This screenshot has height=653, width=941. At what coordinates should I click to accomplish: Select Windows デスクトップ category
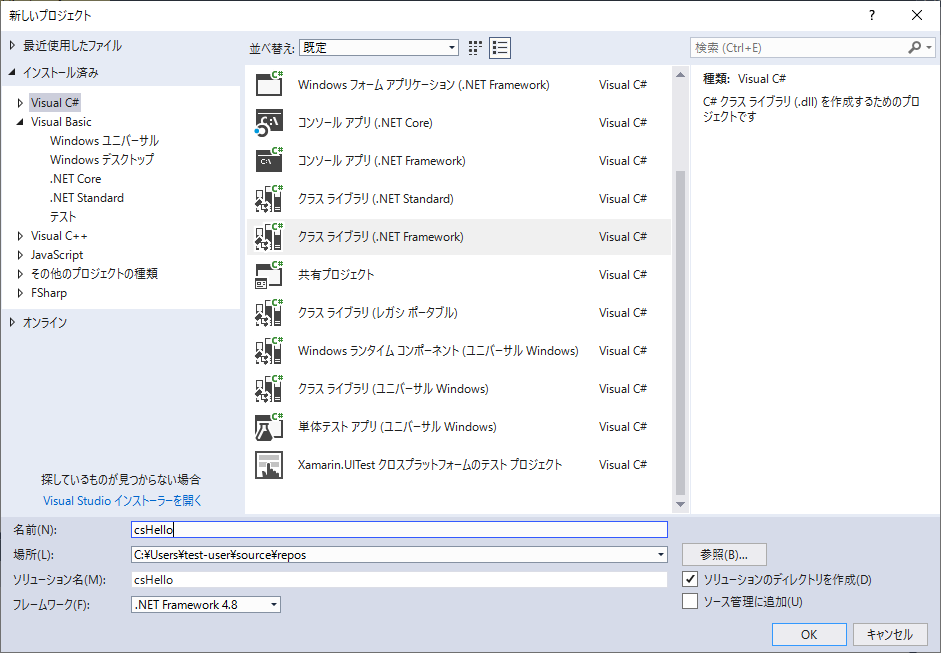point(102,160)
